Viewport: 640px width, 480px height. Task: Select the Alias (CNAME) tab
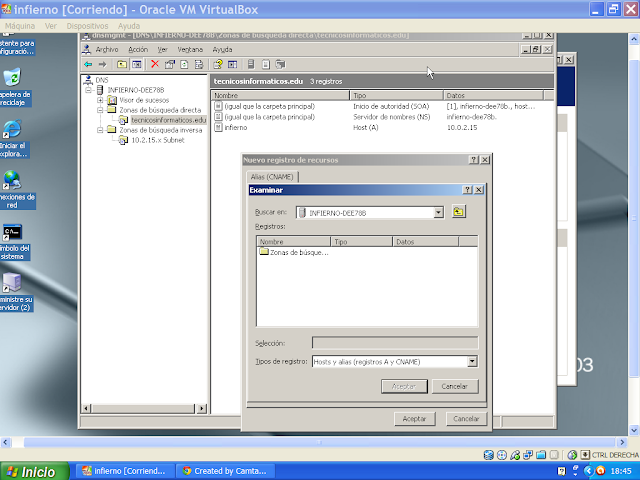coord(272,177)
